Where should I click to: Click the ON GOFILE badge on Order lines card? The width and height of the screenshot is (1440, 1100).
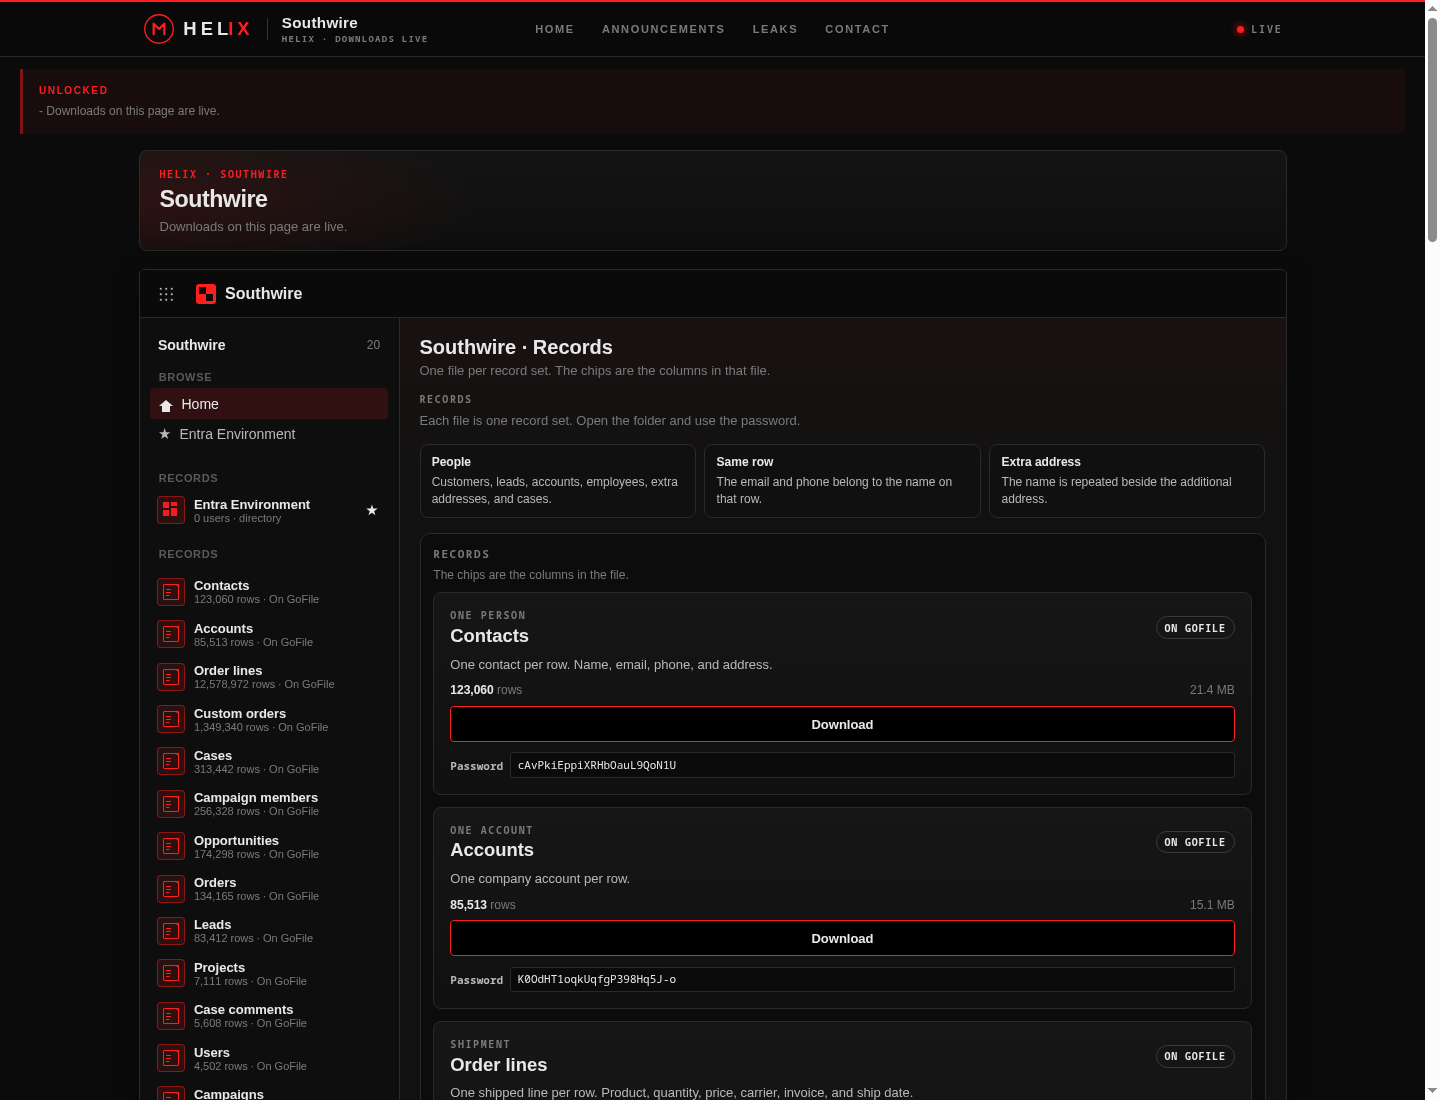tap(1195, 1056)
